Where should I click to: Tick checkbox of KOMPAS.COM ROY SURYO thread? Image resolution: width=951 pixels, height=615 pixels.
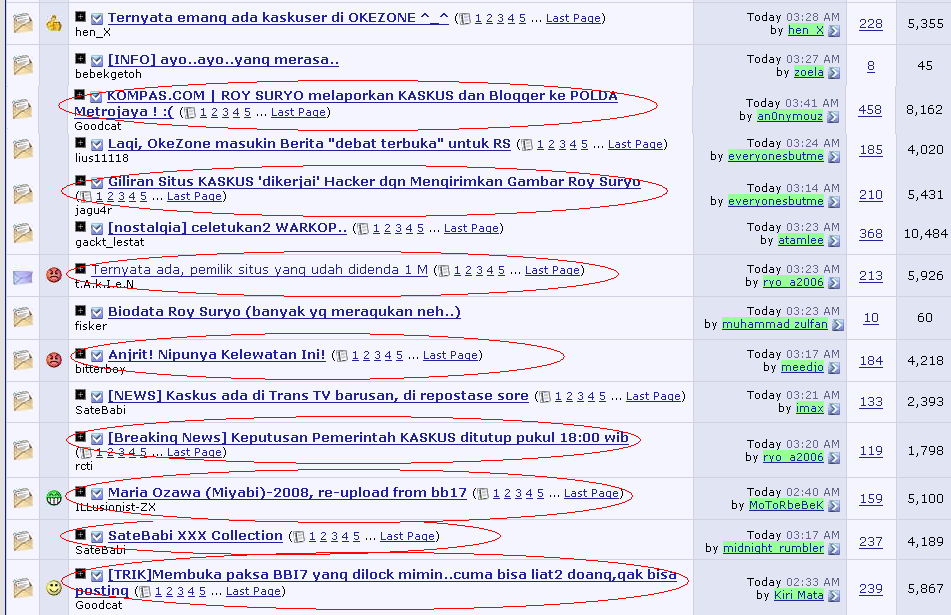[x=96, y=96]
